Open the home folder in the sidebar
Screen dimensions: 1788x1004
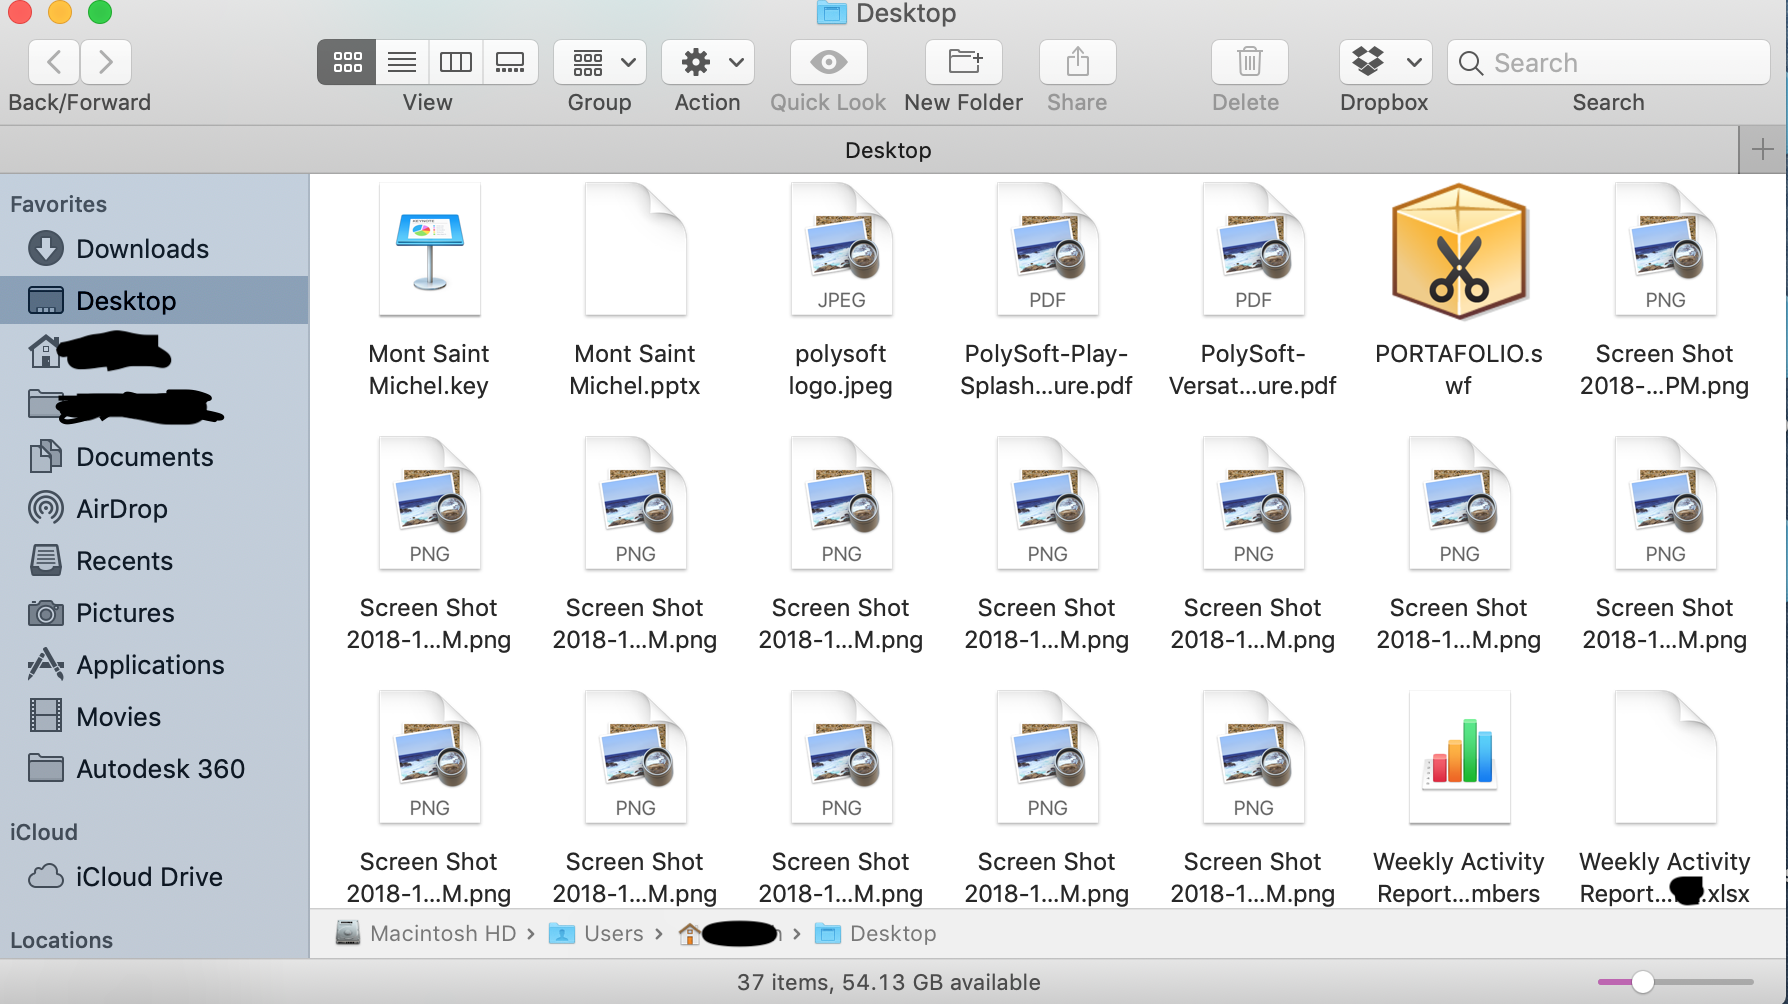point(154,352)
